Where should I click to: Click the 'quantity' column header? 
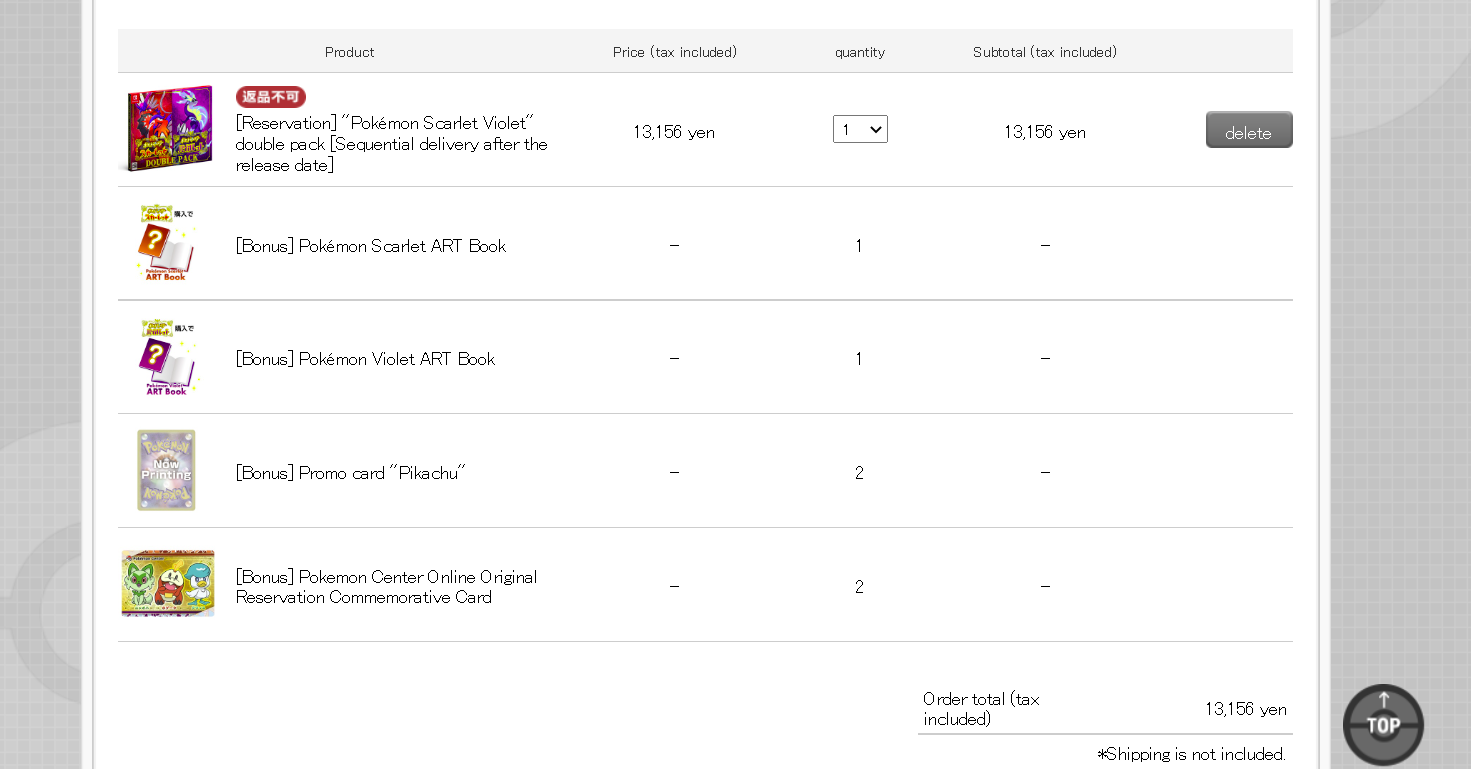pyautogui.click(x=860, y=52)
